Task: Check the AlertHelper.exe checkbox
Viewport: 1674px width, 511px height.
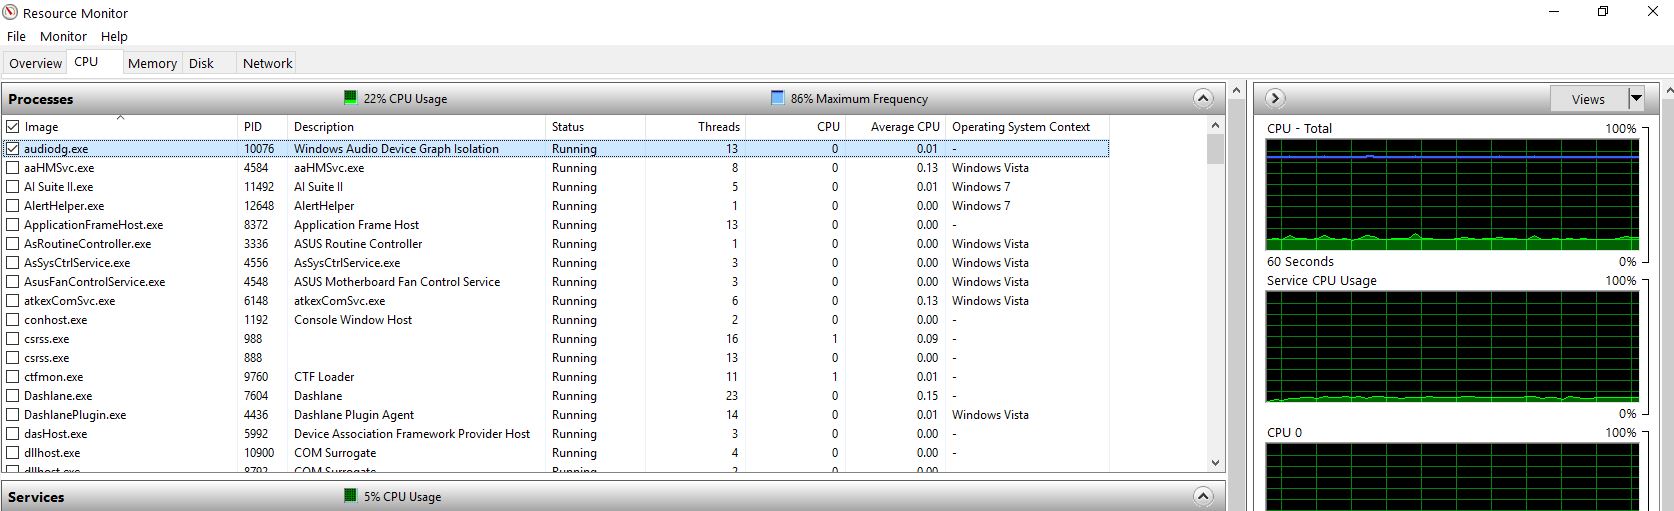Action: (x=13, y=206)
